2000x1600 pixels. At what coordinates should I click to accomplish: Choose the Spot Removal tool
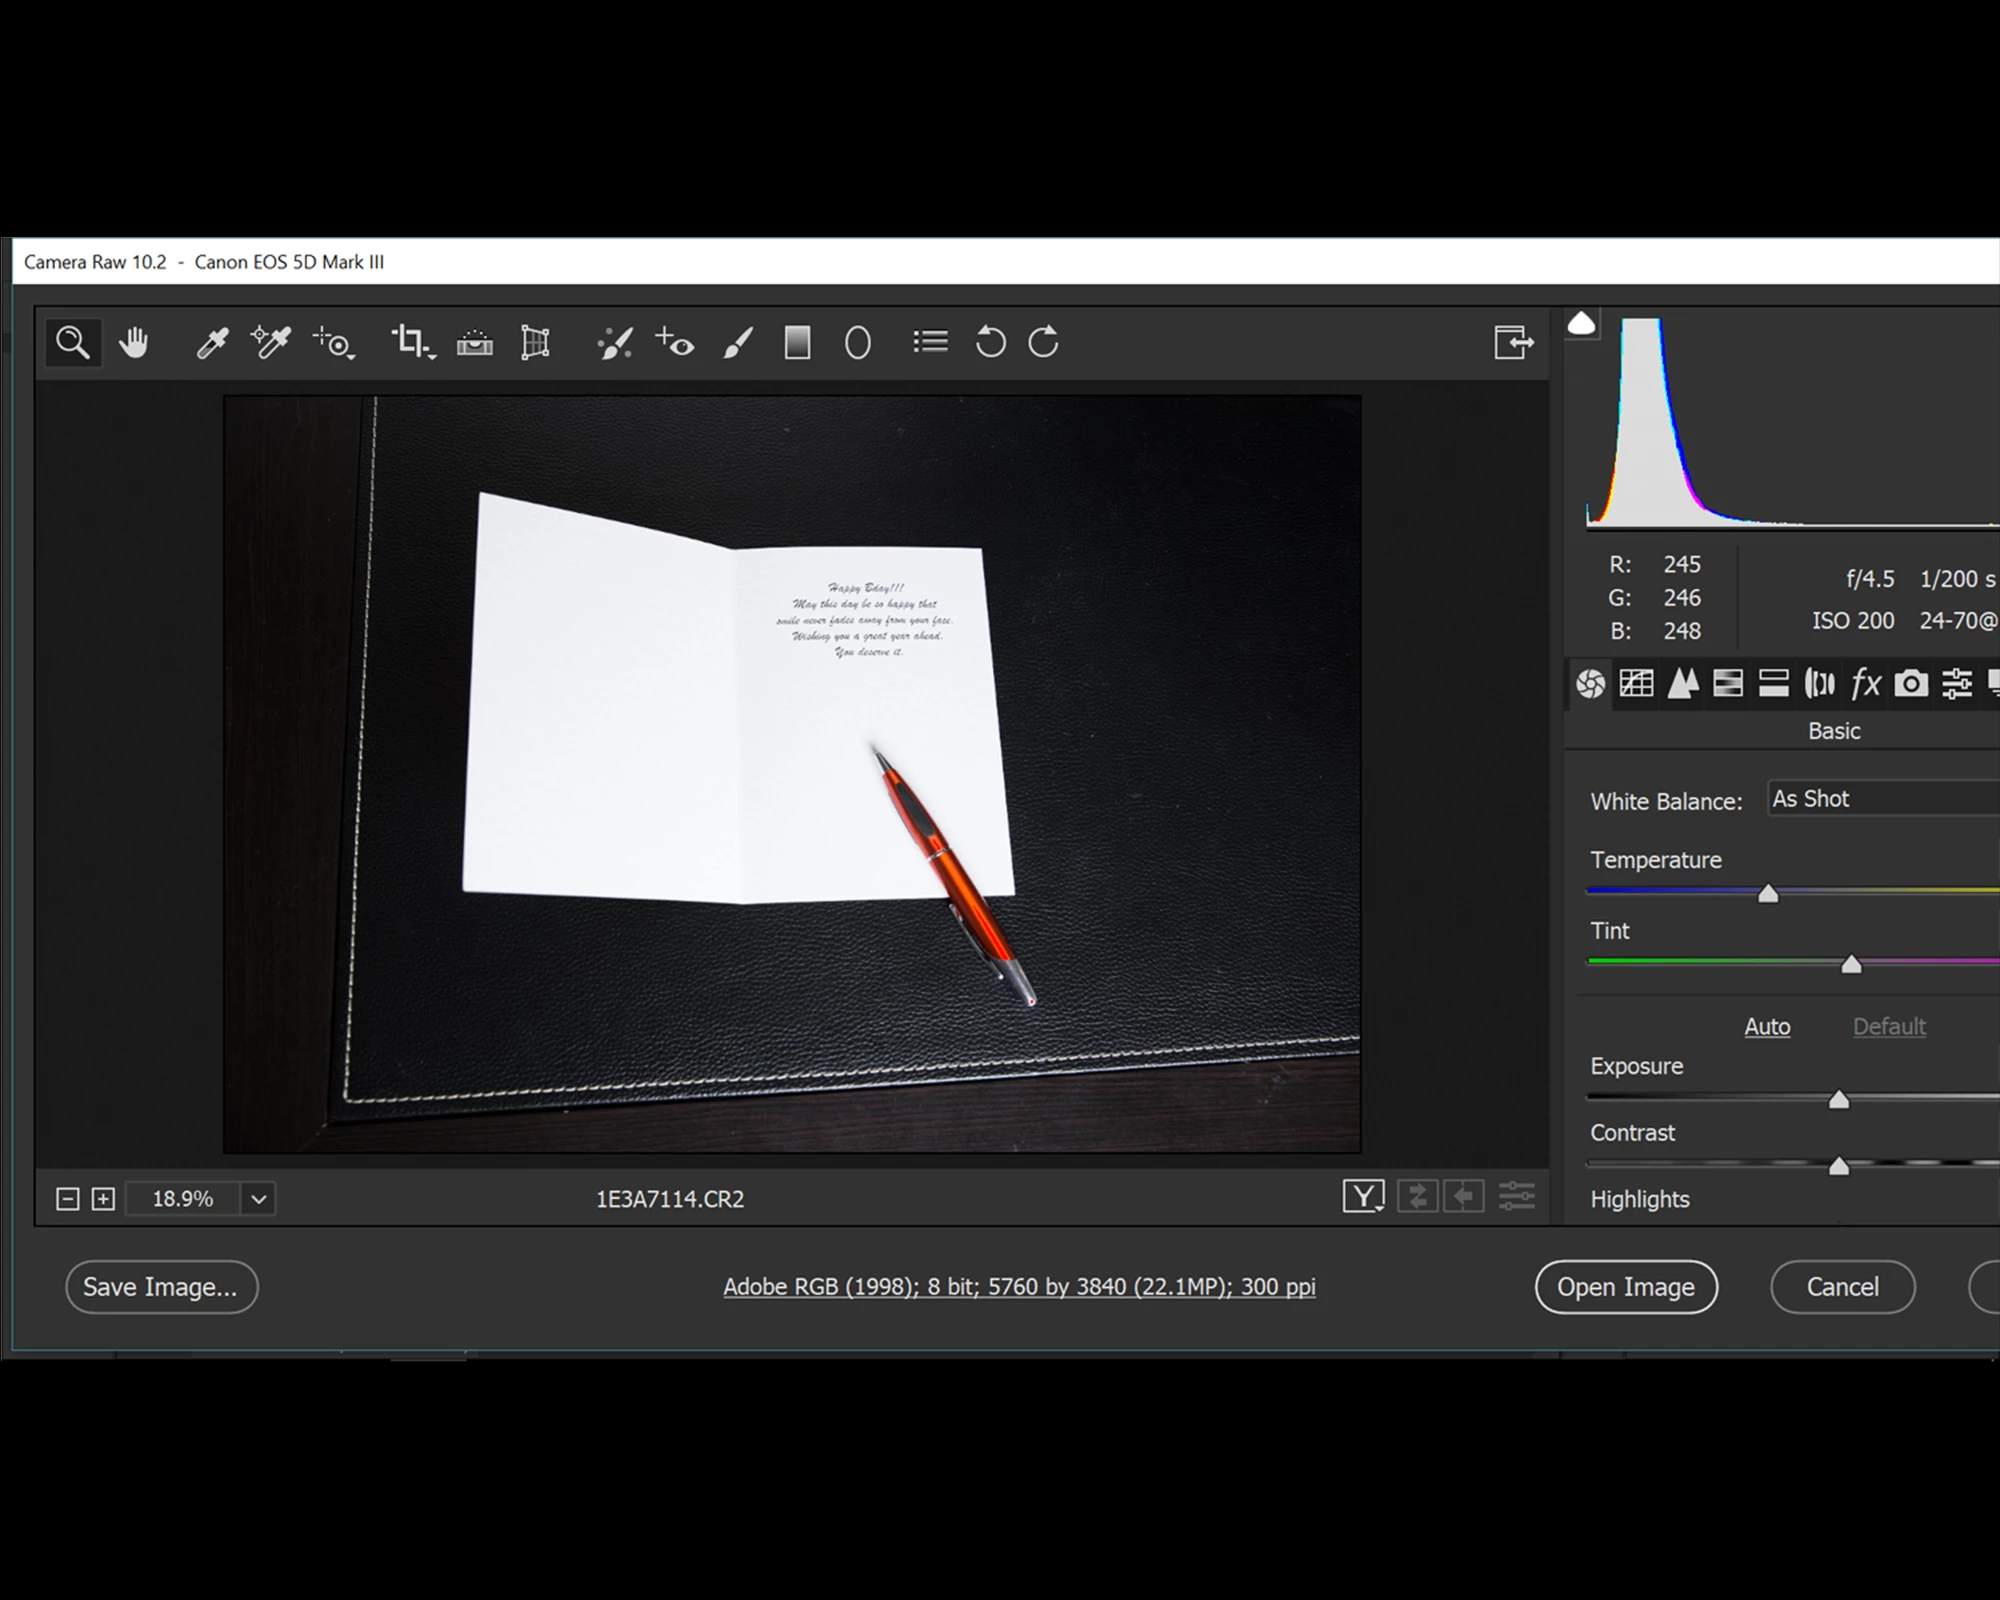pos(615,343)
